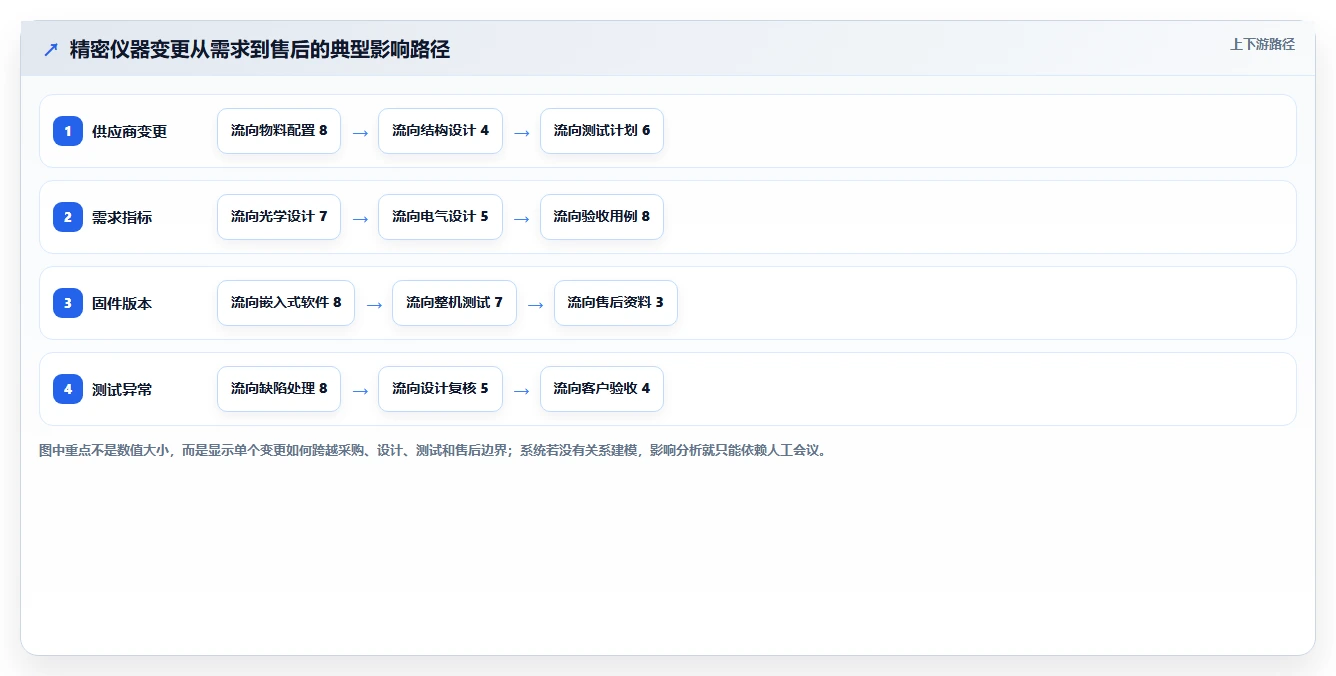Click the 供应商变更 row label

click(x=130, y=131)
